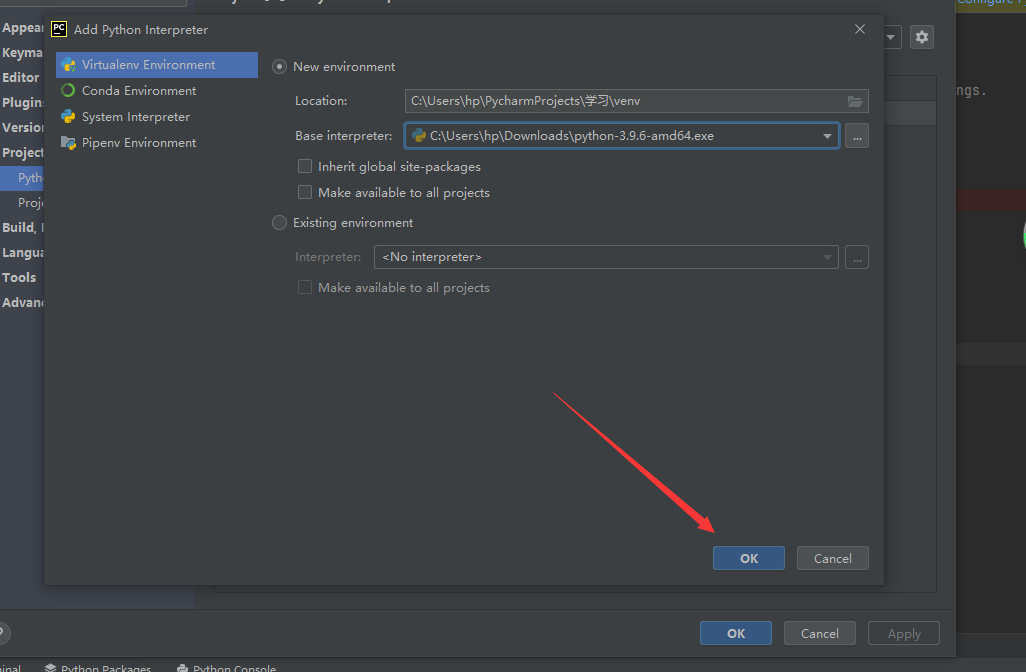Click the Python Packages stack icon

(50, 668)
